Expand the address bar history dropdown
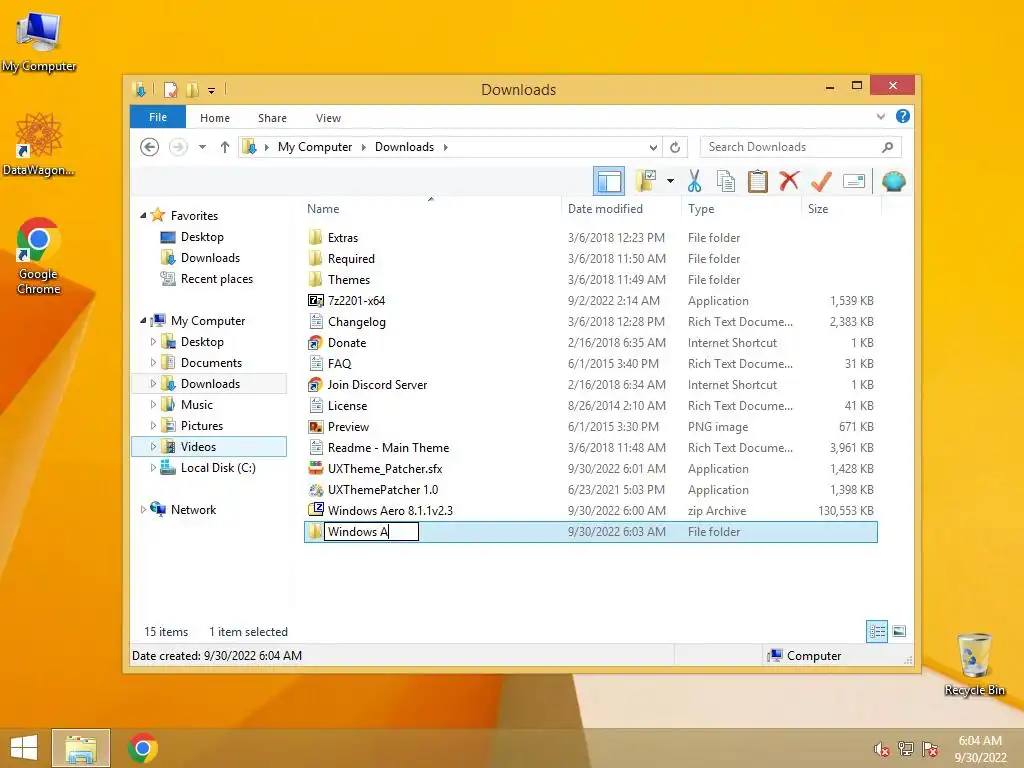Screen dimensions: 1024x768 653,147
